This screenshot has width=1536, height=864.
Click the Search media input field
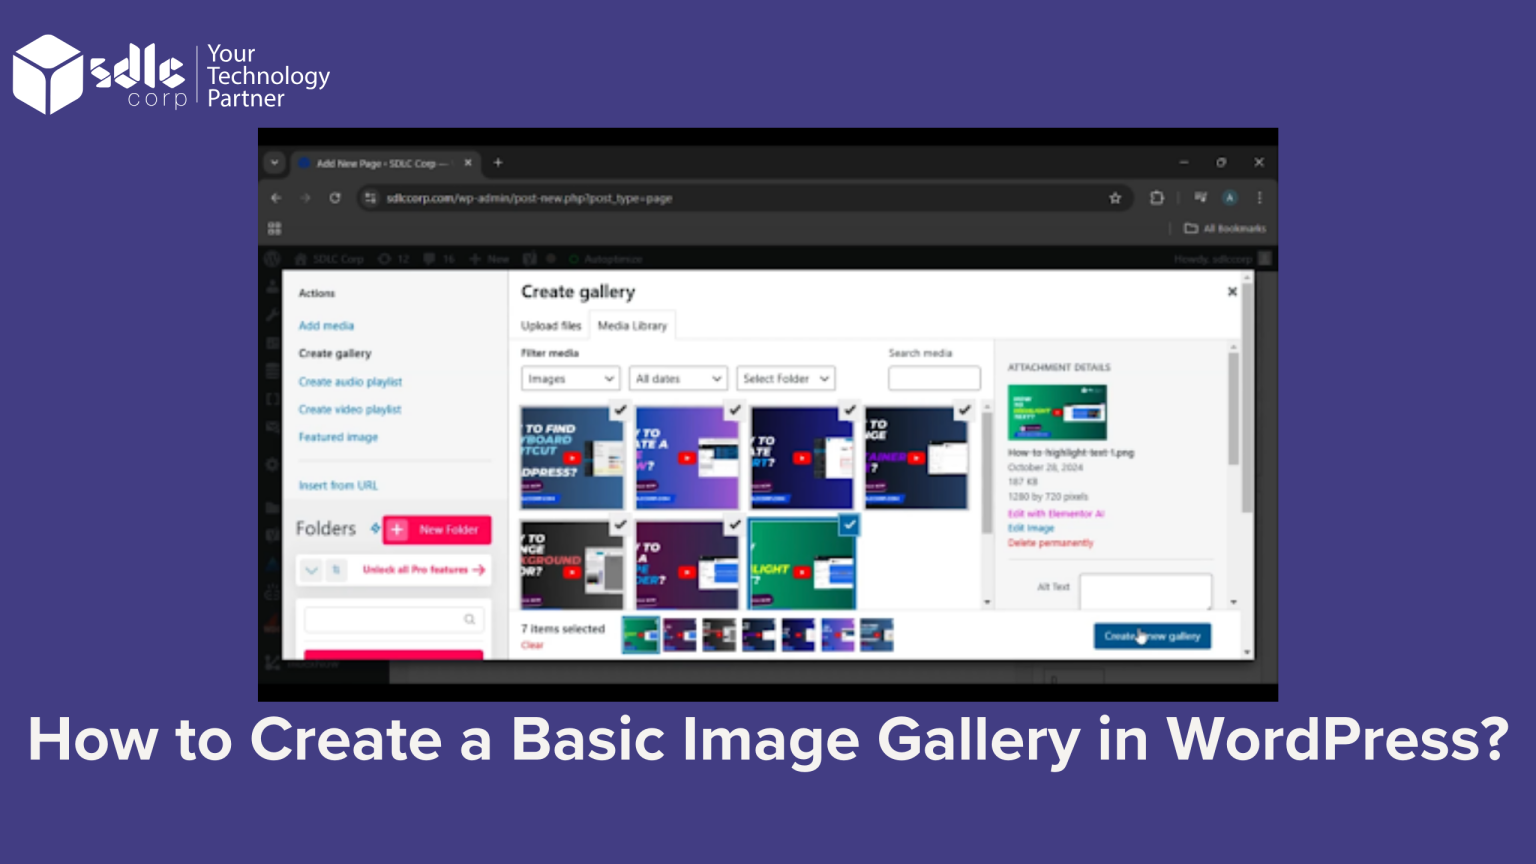pos(934,379)
